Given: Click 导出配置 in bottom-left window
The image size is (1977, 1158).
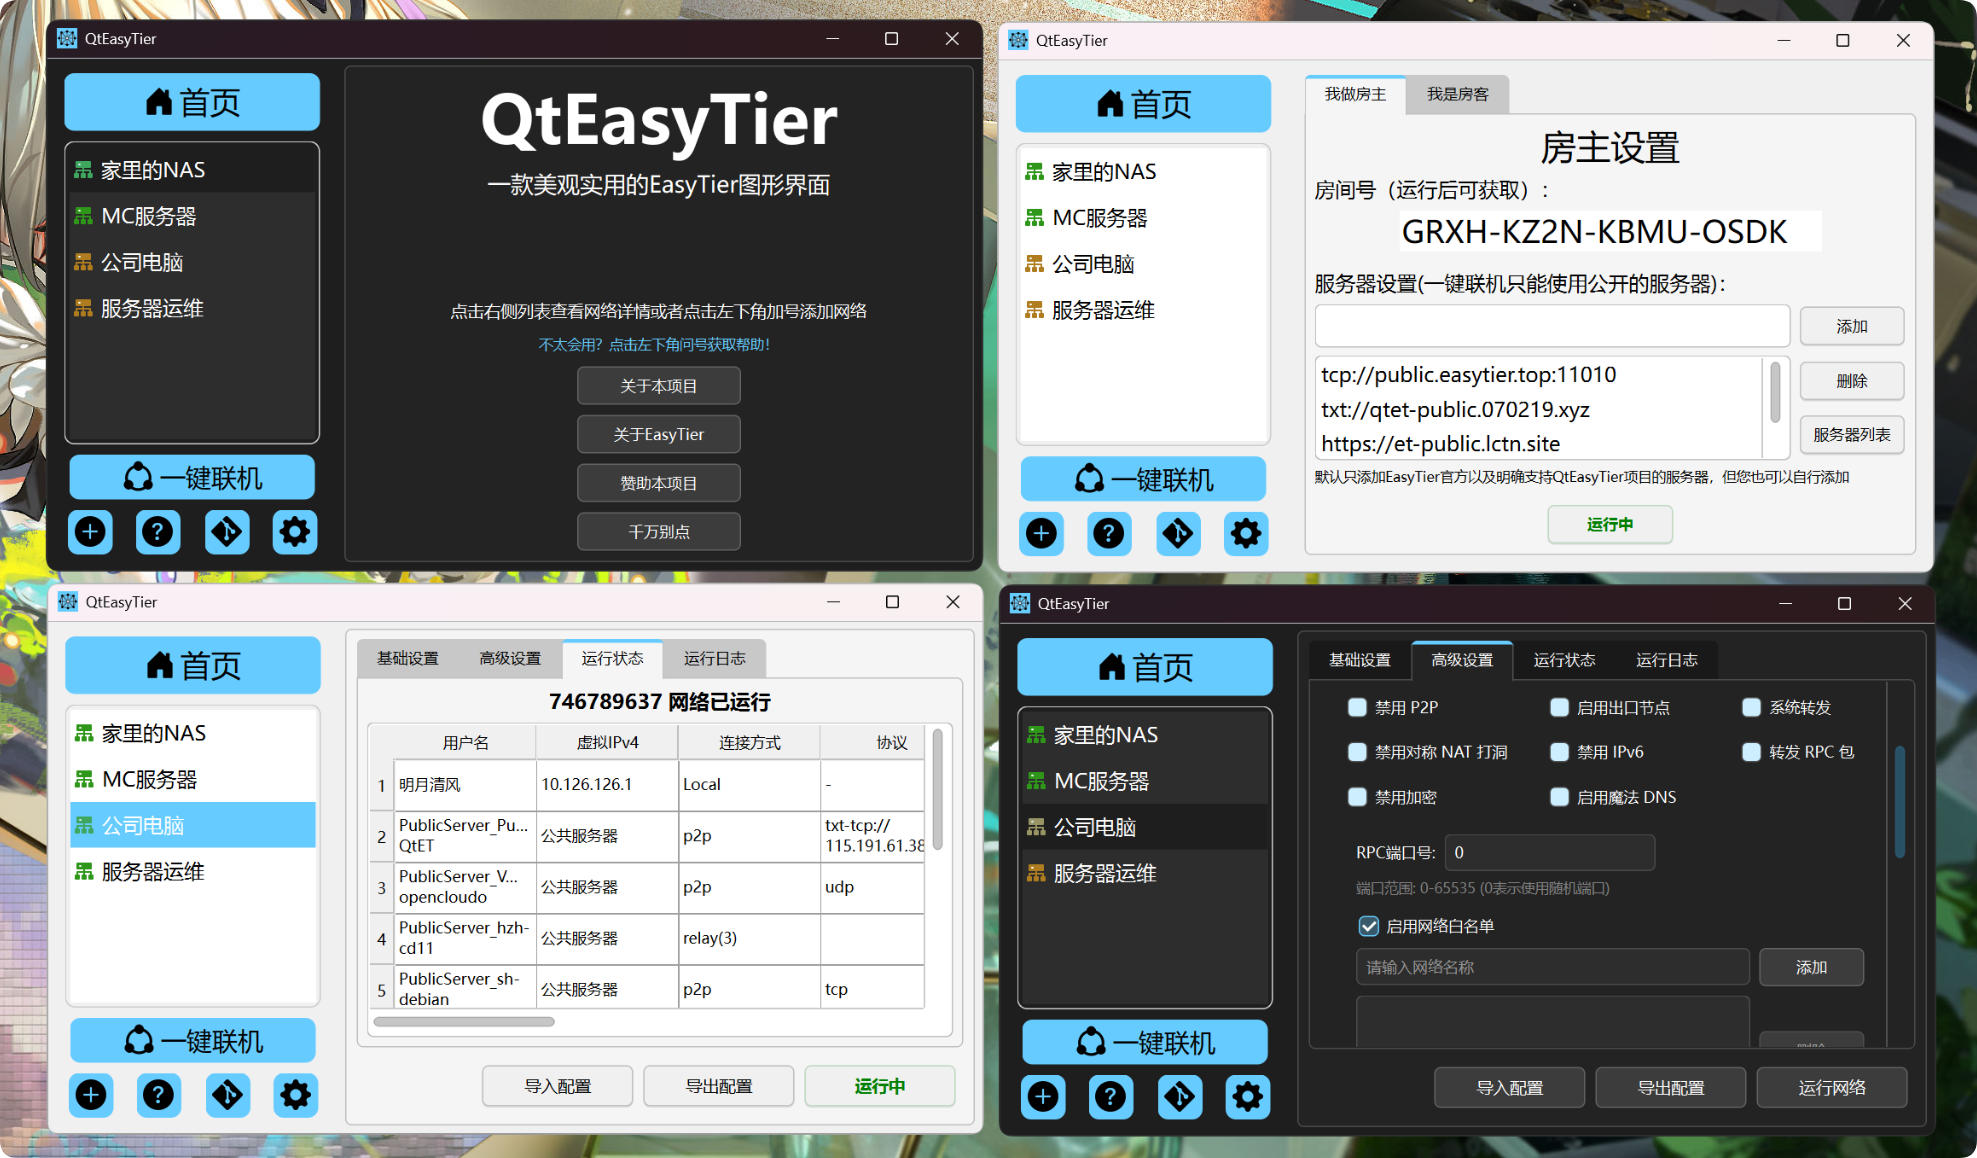Looking at the screenshot, I should coord(718,1086).
